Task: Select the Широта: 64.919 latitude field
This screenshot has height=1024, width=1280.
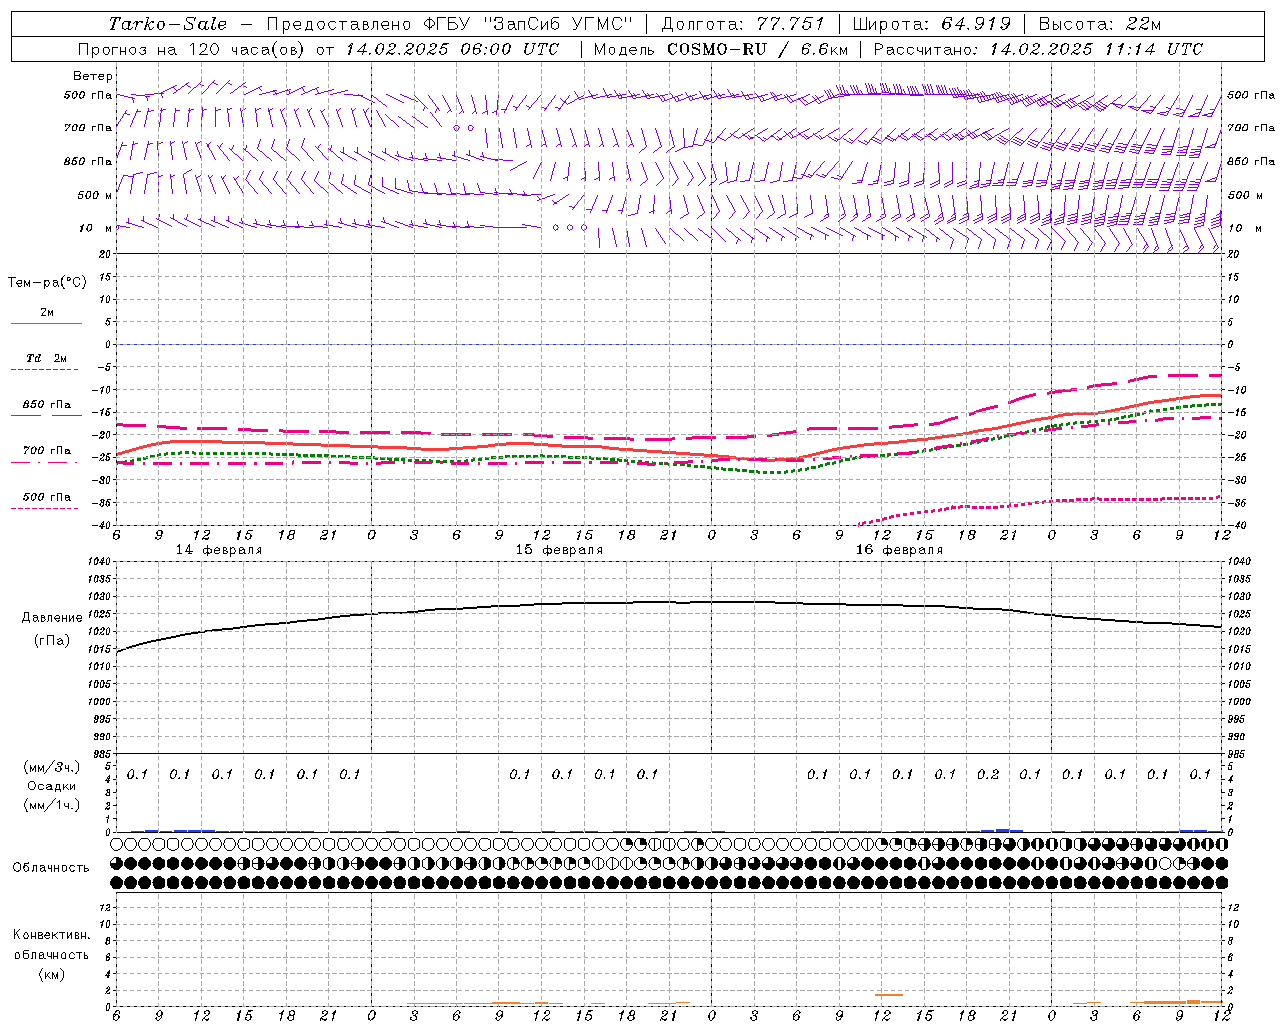Action: pyautogui.click(x=932, y=24)
